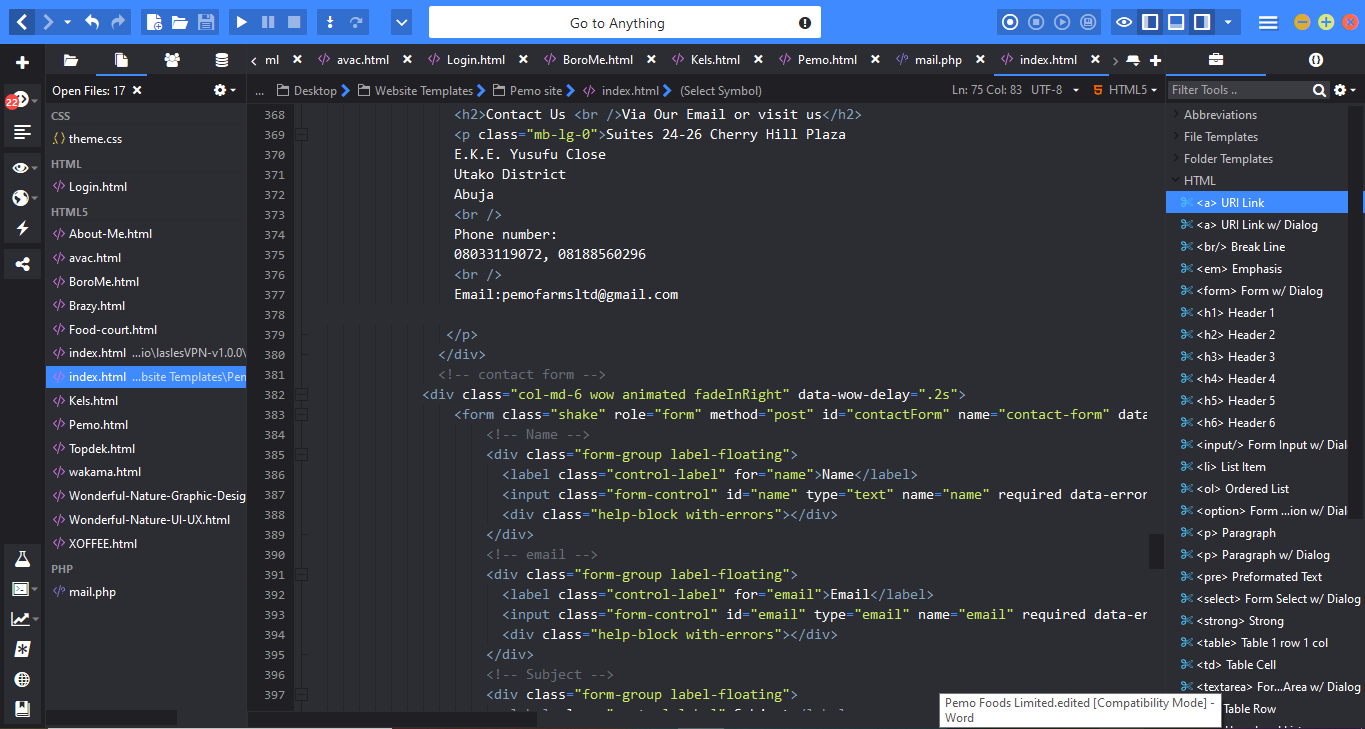Click the New file toolbar icon
This screenshot has height=729, width=1365.
(x=153, y=22)
